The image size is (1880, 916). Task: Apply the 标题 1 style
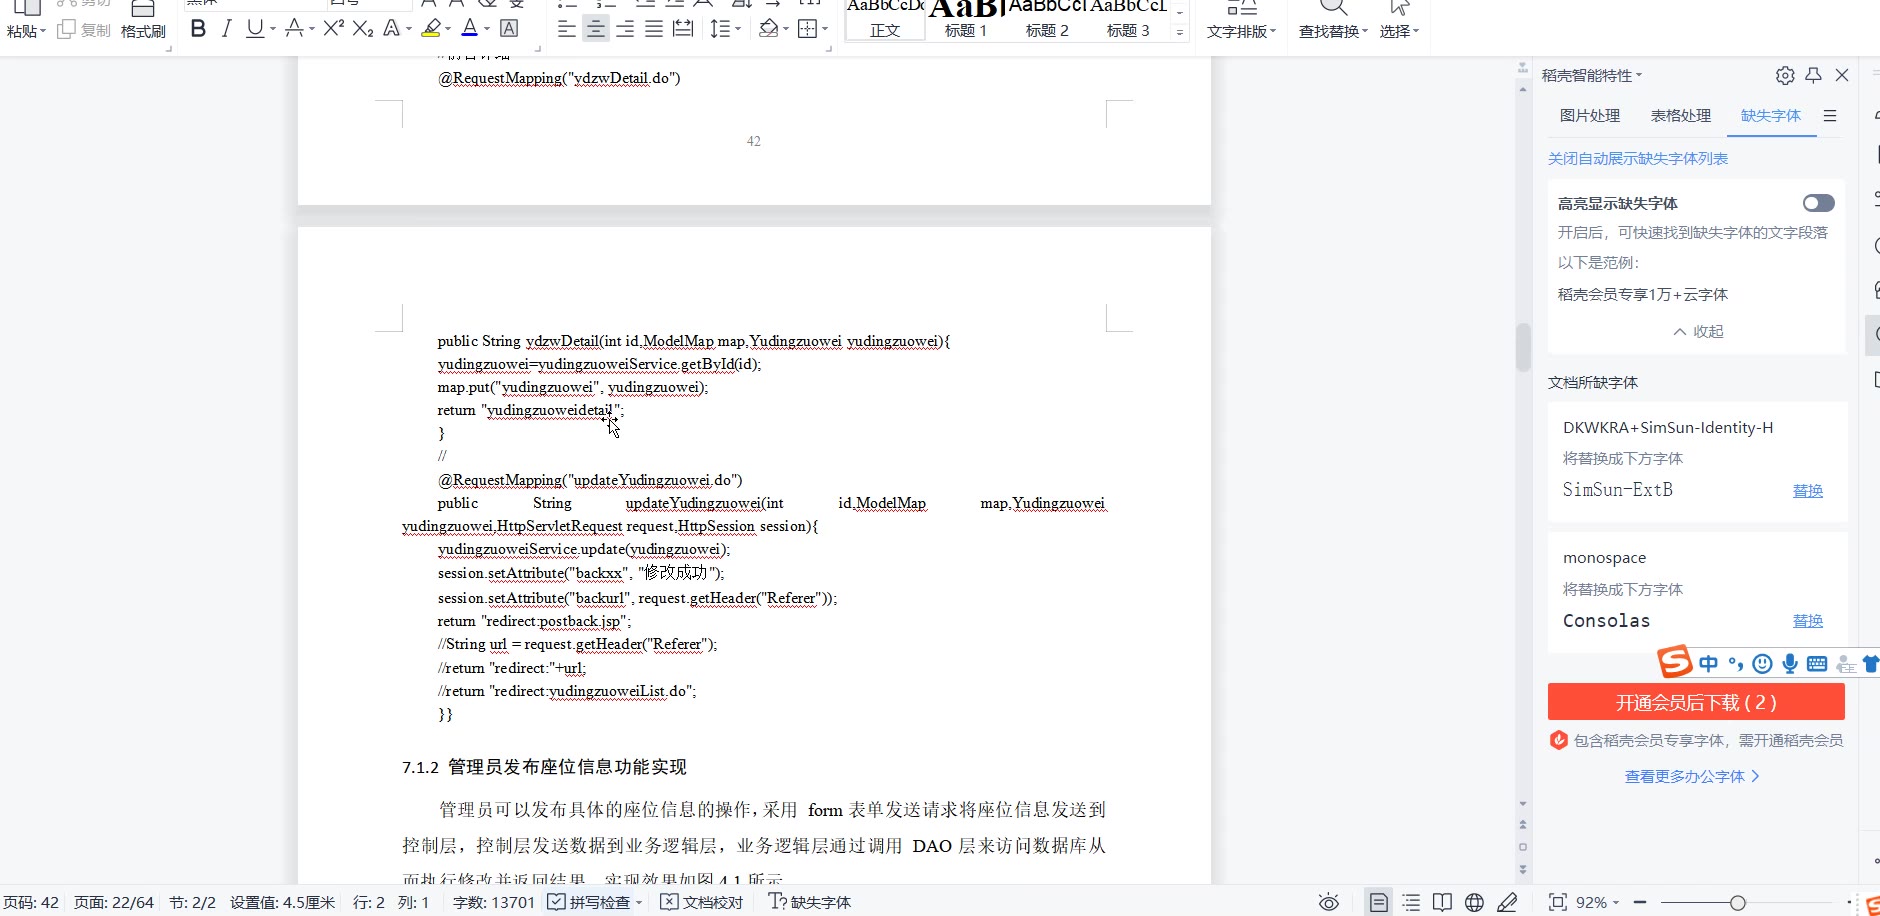966,20
